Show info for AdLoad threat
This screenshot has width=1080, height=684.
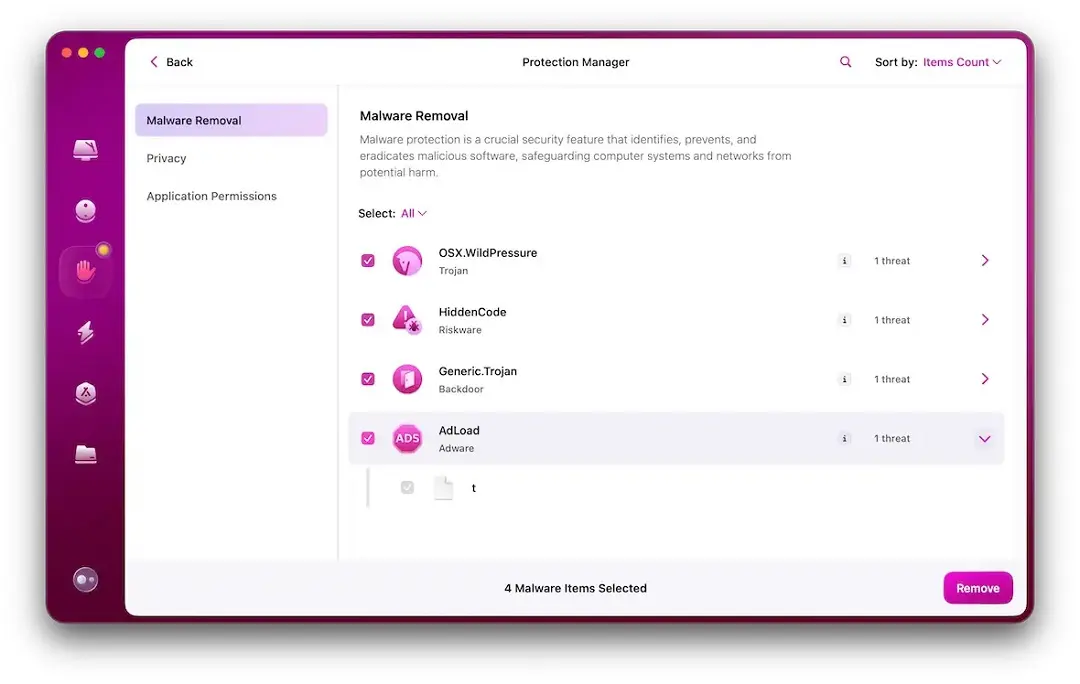point(844,439)
